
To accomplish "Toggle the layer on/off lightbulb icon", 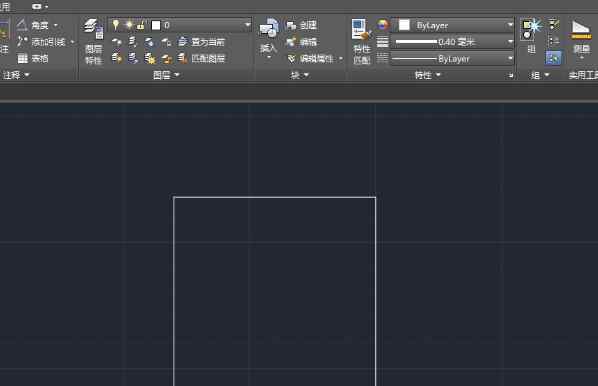I will [116, 25].
